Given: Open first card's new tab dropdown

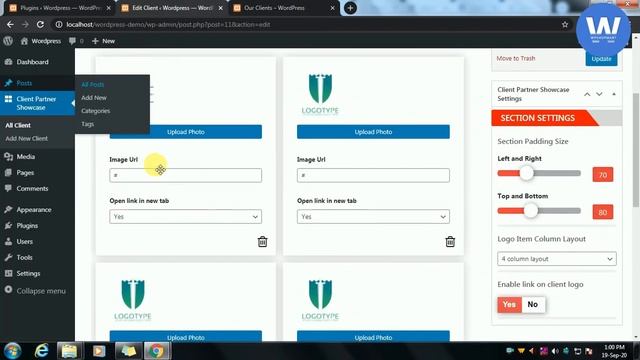Looking at the screenshot, I should [186, 217].
